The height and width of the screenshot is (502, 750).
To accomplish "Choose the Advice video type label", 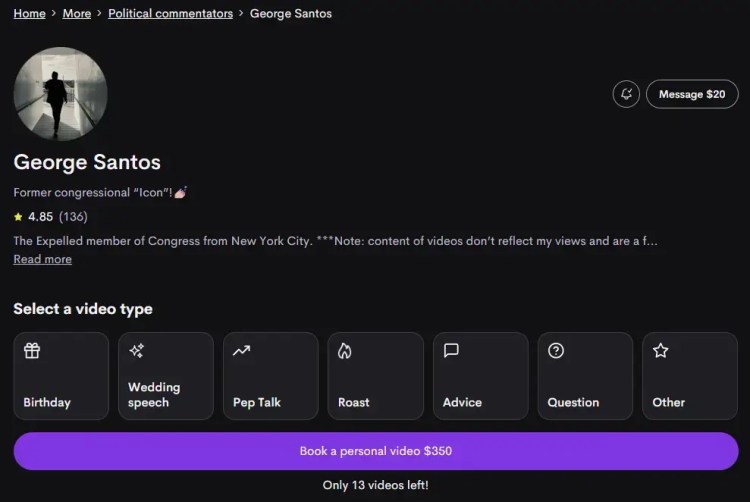I will coord(463,402).
